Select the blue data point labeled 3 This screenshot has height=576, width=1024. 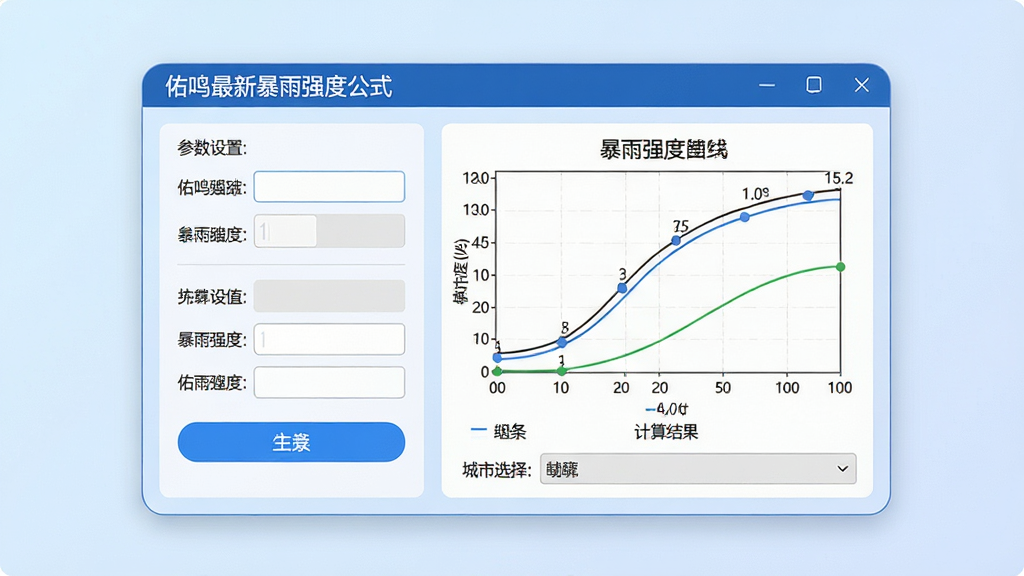pyautogui.click(x=622, y=288)
